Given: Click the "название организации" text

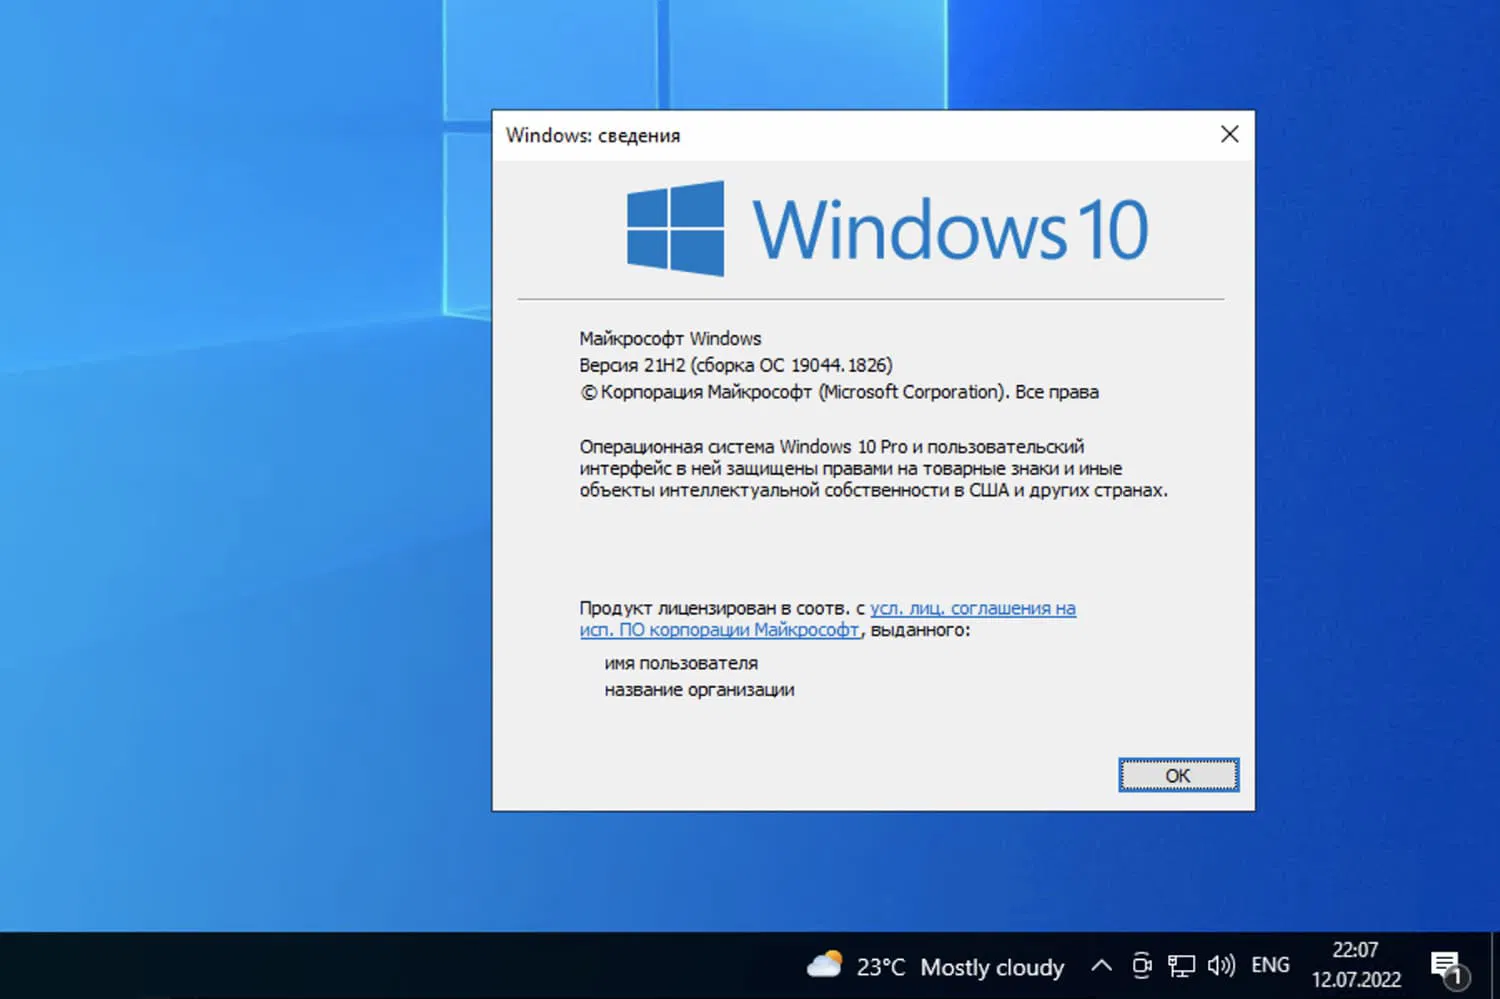Looking at the screenshot, I should click(x=699, y=690).
